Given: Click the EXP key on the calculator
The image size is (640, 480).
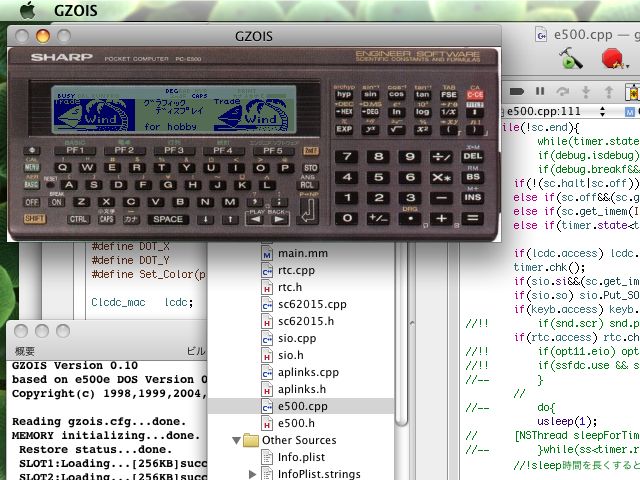Looking at the screenshot, I should pos(344,129).
